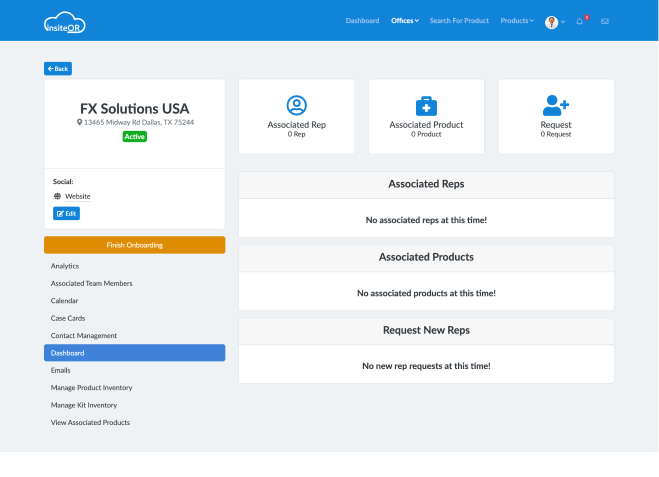This screenshot has height=477, width=659.
Task: Open View Associated Products in sidebar
Action: click(90, 422)
